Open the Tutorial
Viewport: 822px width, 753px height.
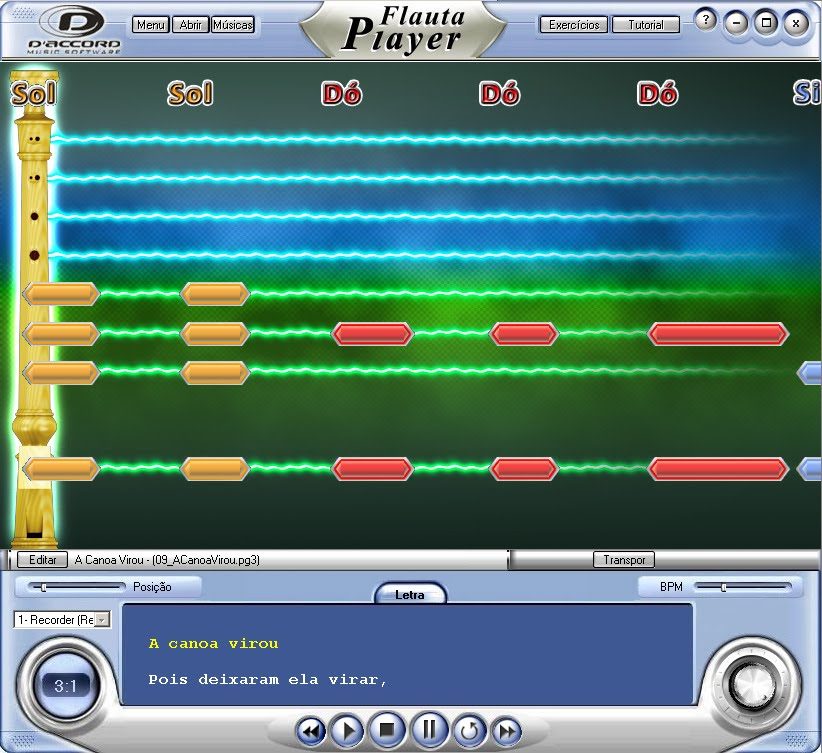click(x=646, y=25)
